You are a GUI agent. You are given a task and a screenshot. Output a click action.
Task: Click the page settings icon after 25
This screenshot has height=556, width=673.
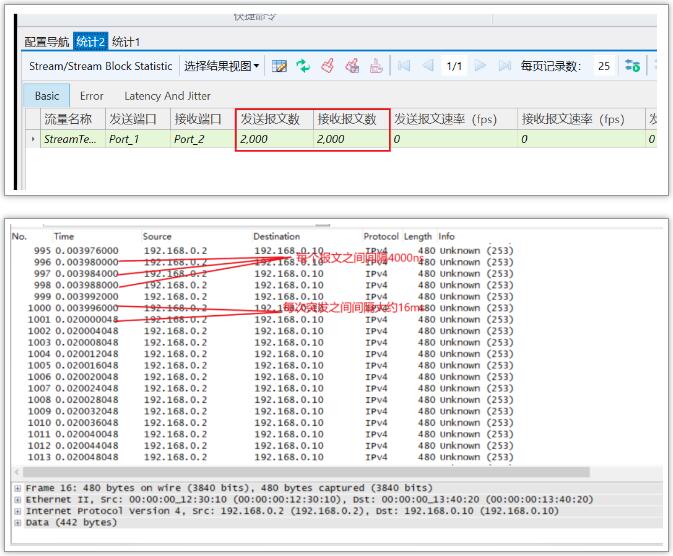pyautogui.click(x=632, y=66)
